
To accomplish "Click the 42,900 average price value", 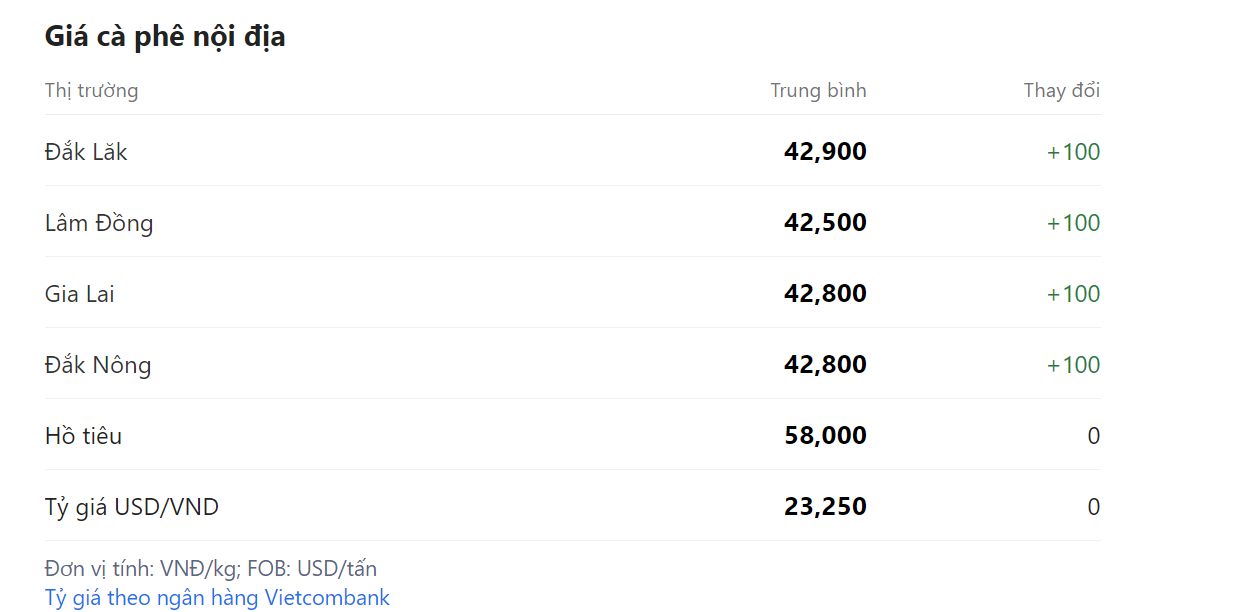I will (825, 152).
